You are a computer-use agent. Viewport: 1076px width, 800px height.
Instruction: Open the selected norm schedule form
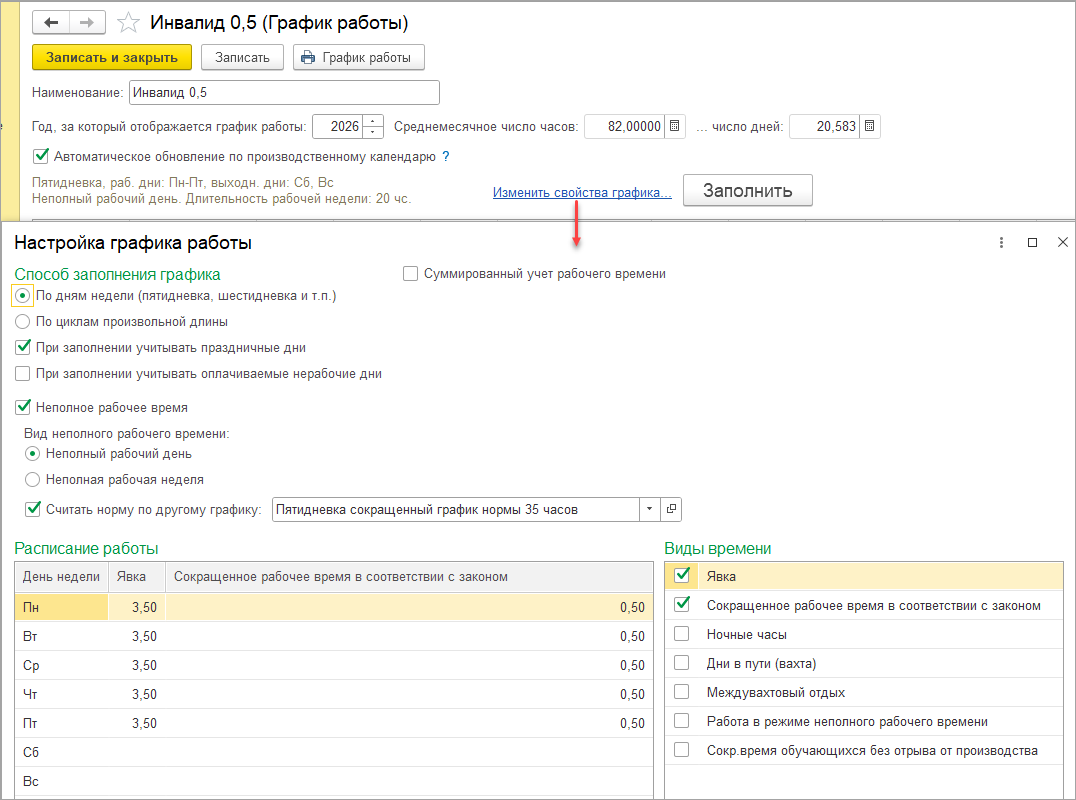point(672,509)
